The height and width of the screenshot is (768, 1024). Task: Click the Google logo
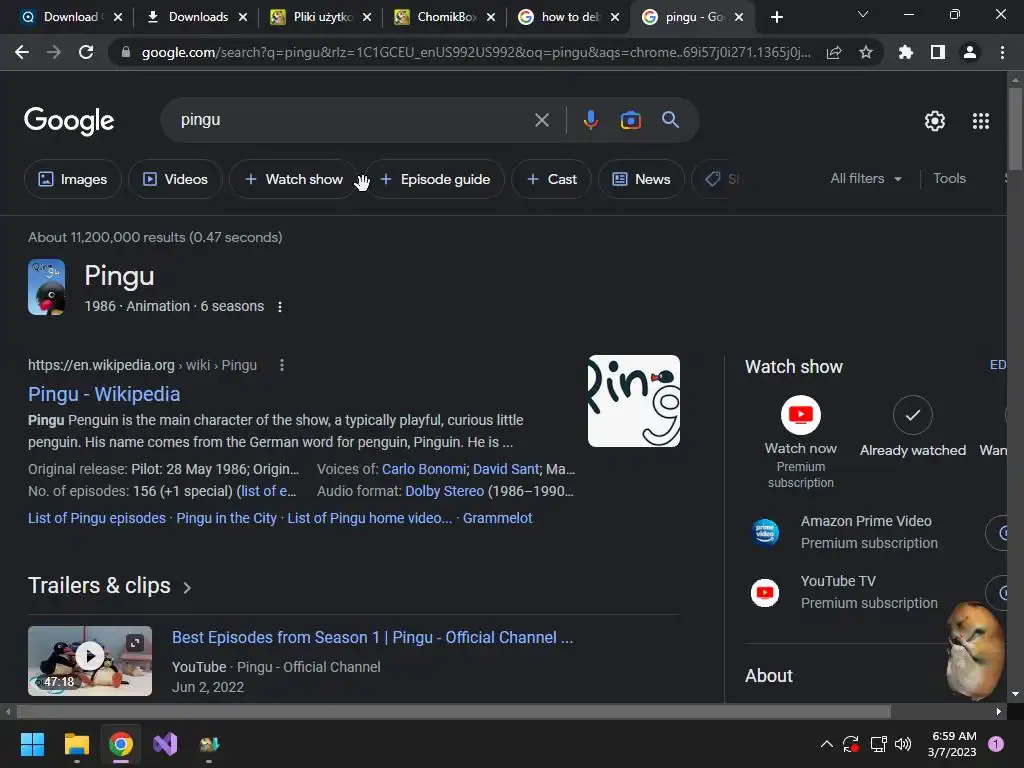click(x=69, y=121)
